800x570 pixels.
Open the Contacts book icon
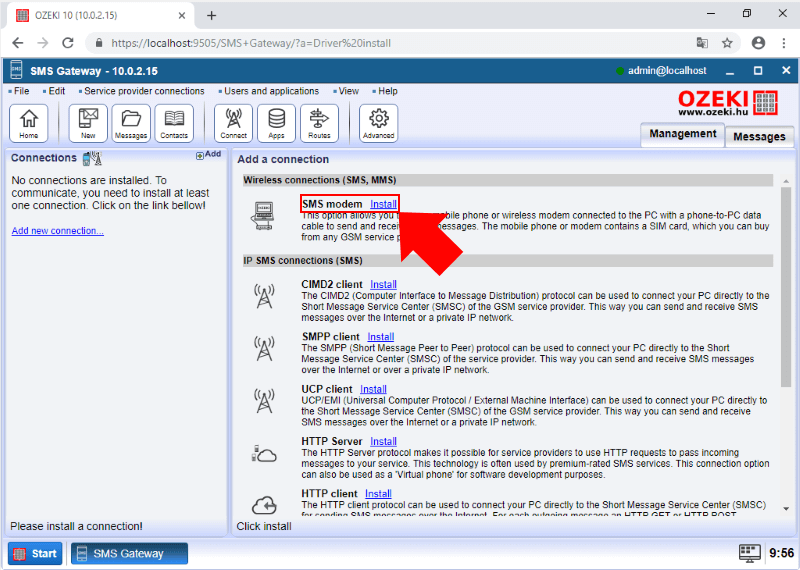point(174,123)
